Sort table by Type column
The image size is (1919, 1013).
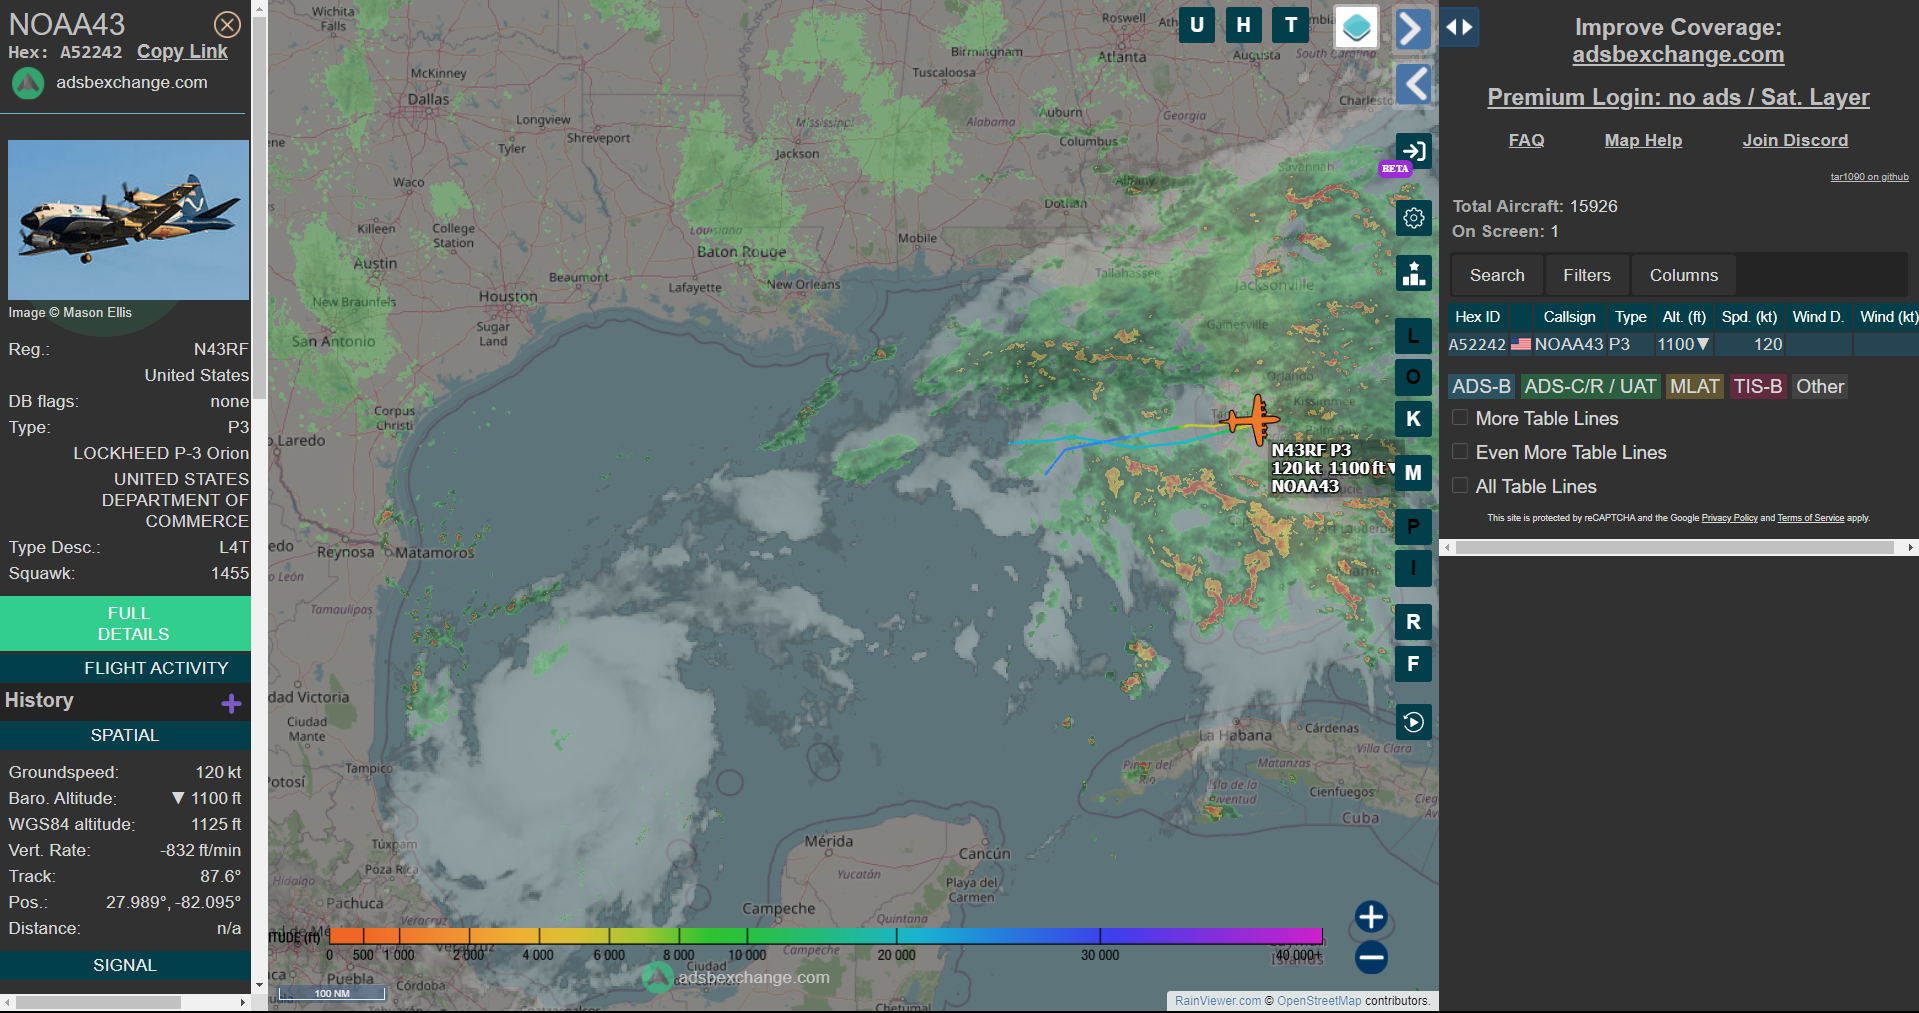click(1630, 317)
